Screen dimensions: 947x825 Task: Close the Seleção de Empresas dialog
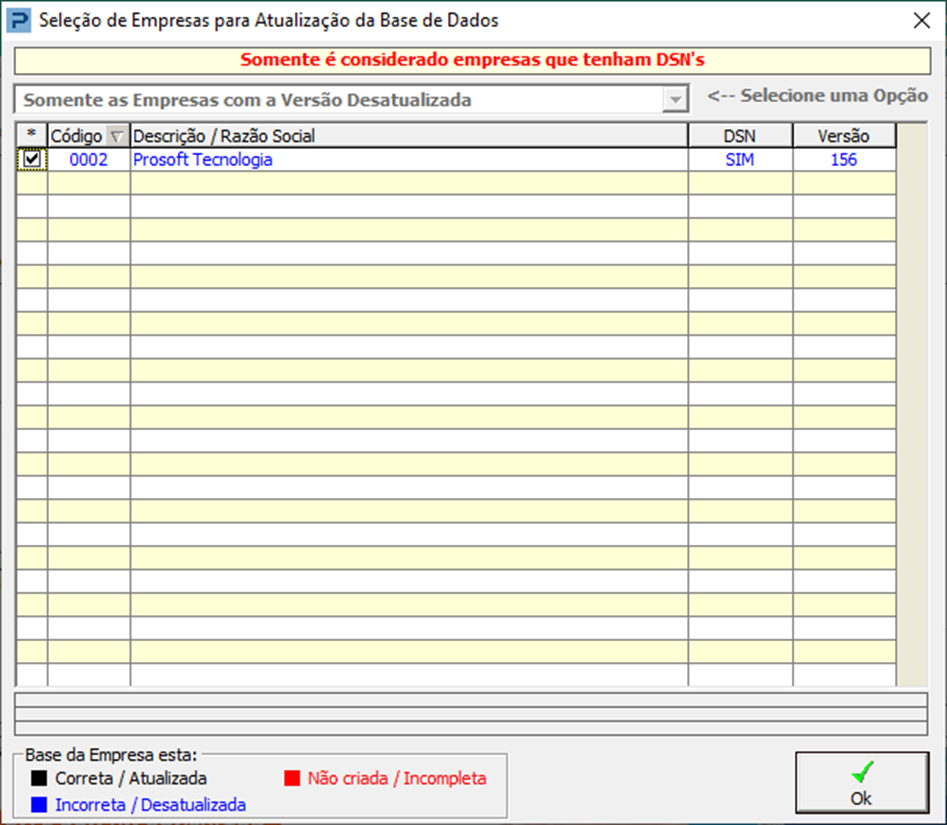(x=922, y=20)
